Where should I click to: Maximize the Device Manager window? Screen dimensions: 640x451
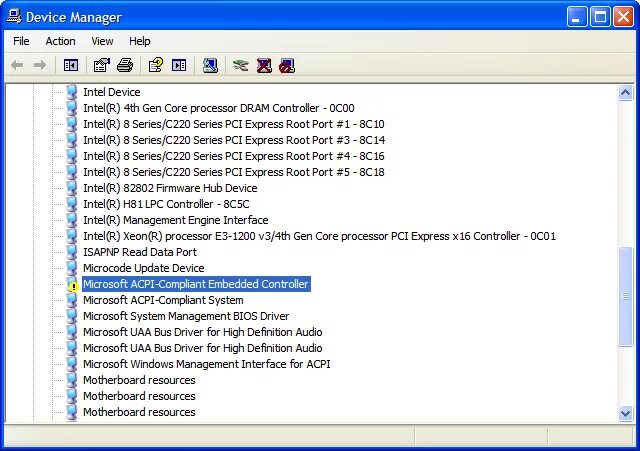click(x=600, y=17)
